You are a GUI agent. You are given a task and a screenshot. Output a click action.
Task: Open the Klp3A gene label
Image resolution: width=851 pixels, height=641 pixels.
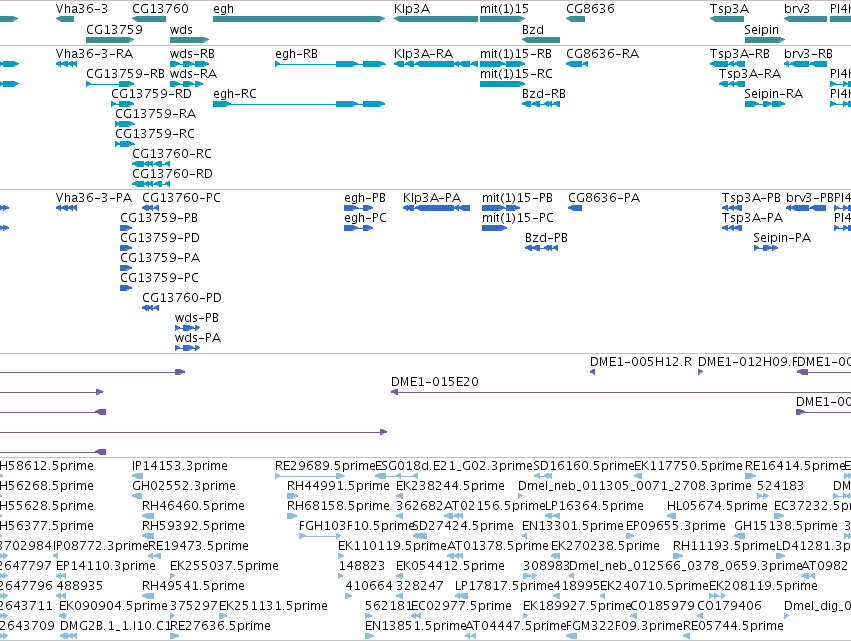click(x=411, y=9)
